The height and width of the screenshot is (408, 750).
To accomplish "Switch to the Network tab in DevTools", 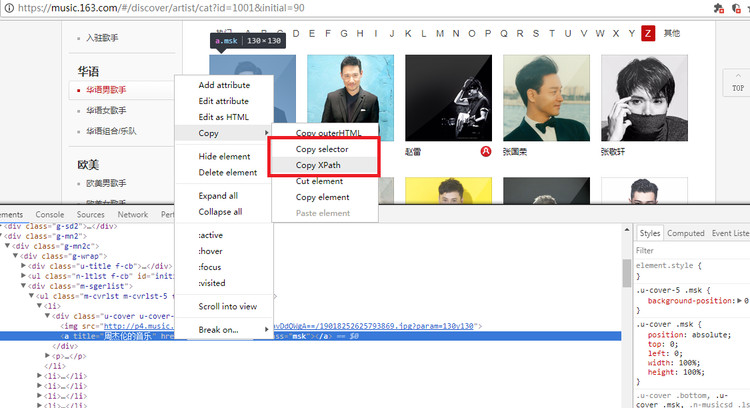I will (133, 215).
